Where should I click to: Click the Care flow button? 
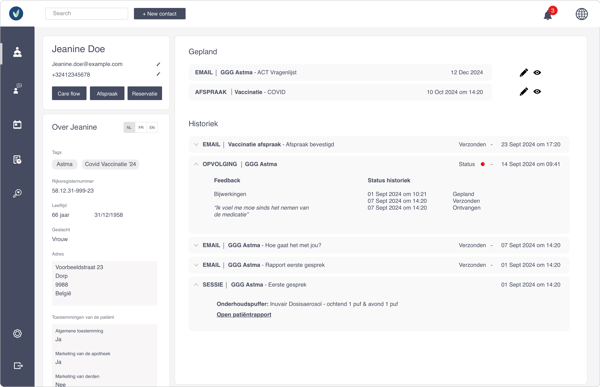tap(69, 93)
